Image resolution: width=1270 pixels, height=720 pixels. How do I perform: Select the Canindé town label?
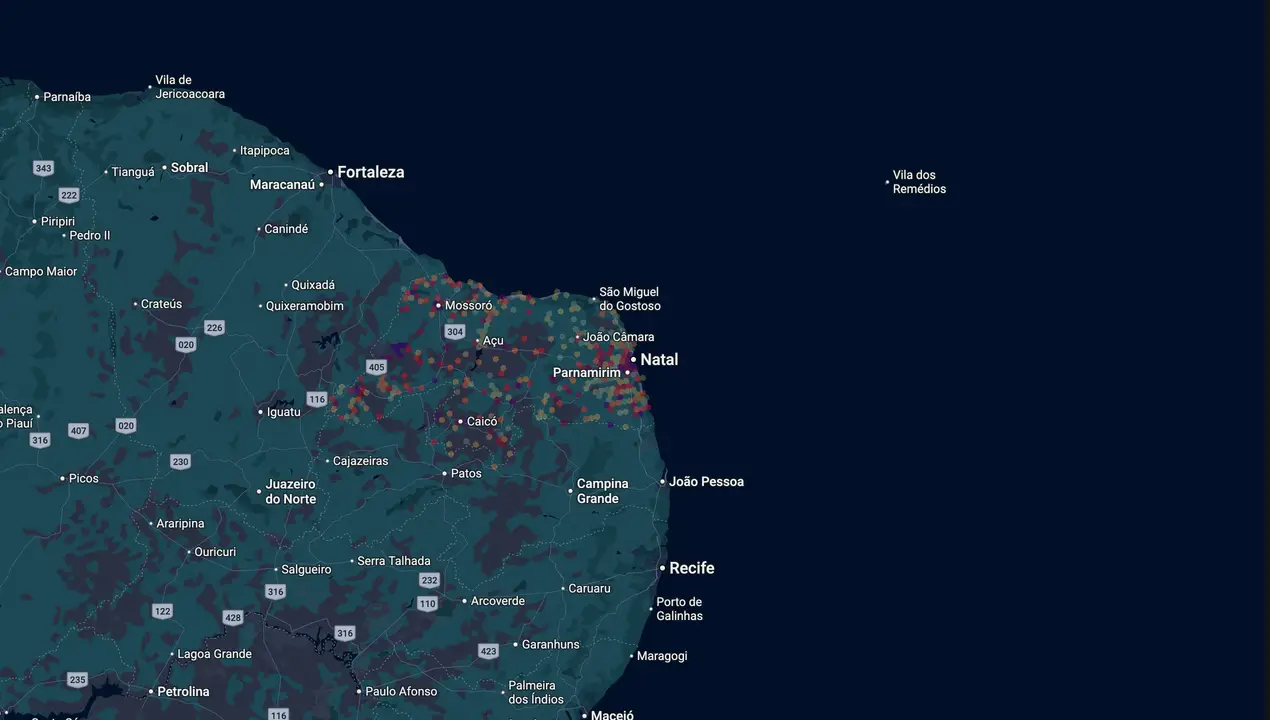[286, 229]
